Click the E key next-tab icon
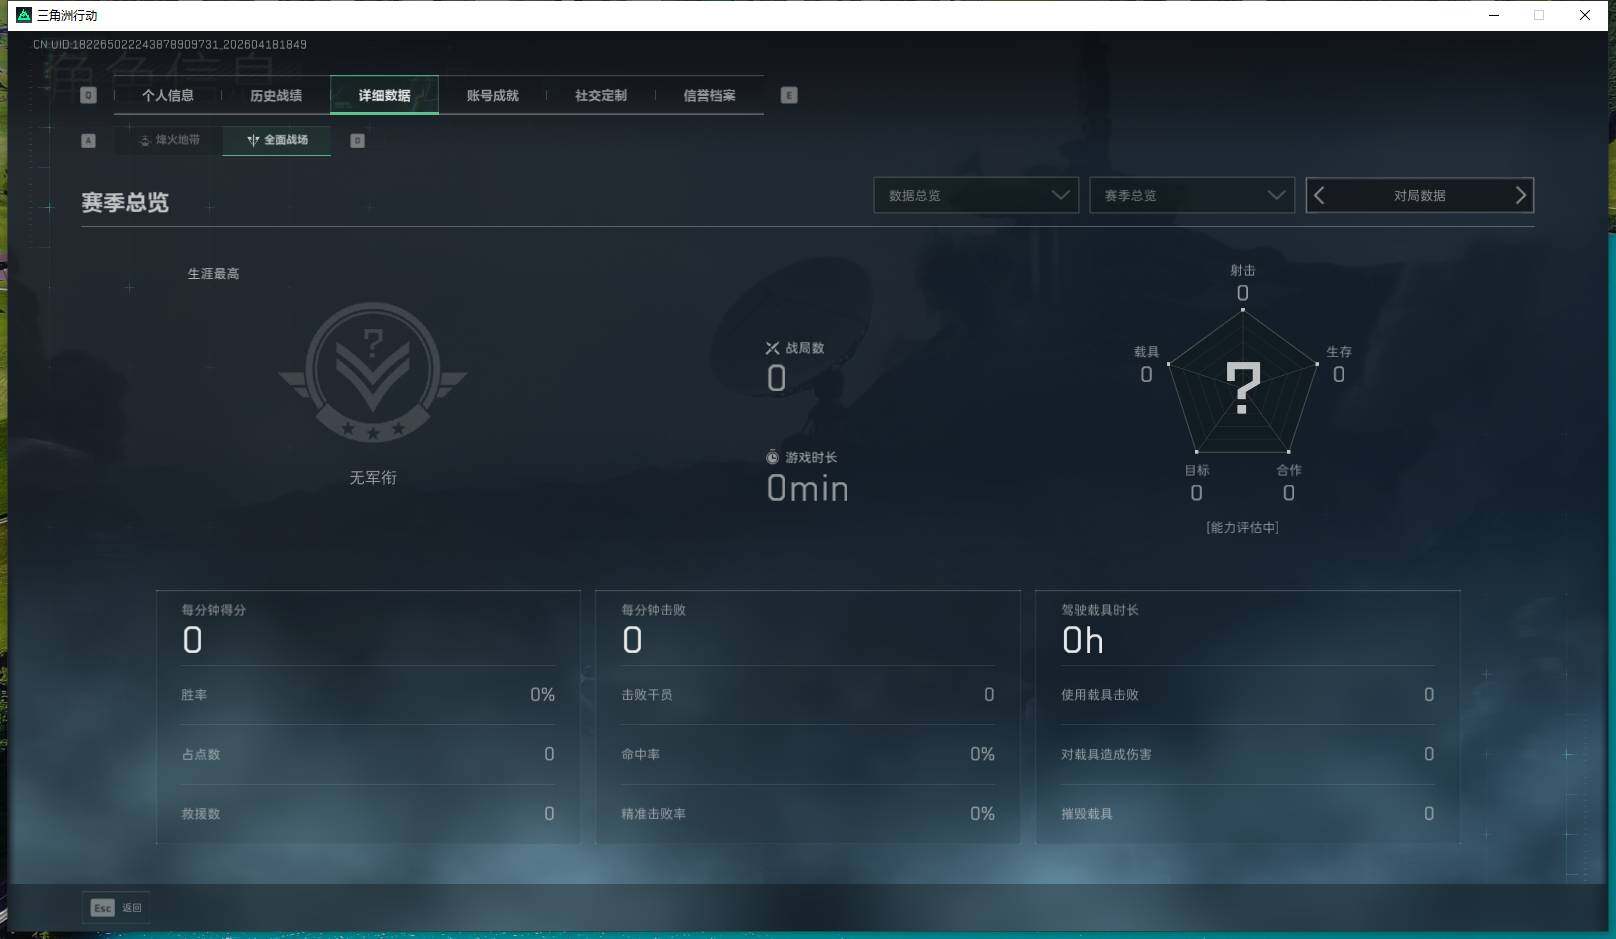The width and height of the screenshot is (1616, 939). point(789,96)
